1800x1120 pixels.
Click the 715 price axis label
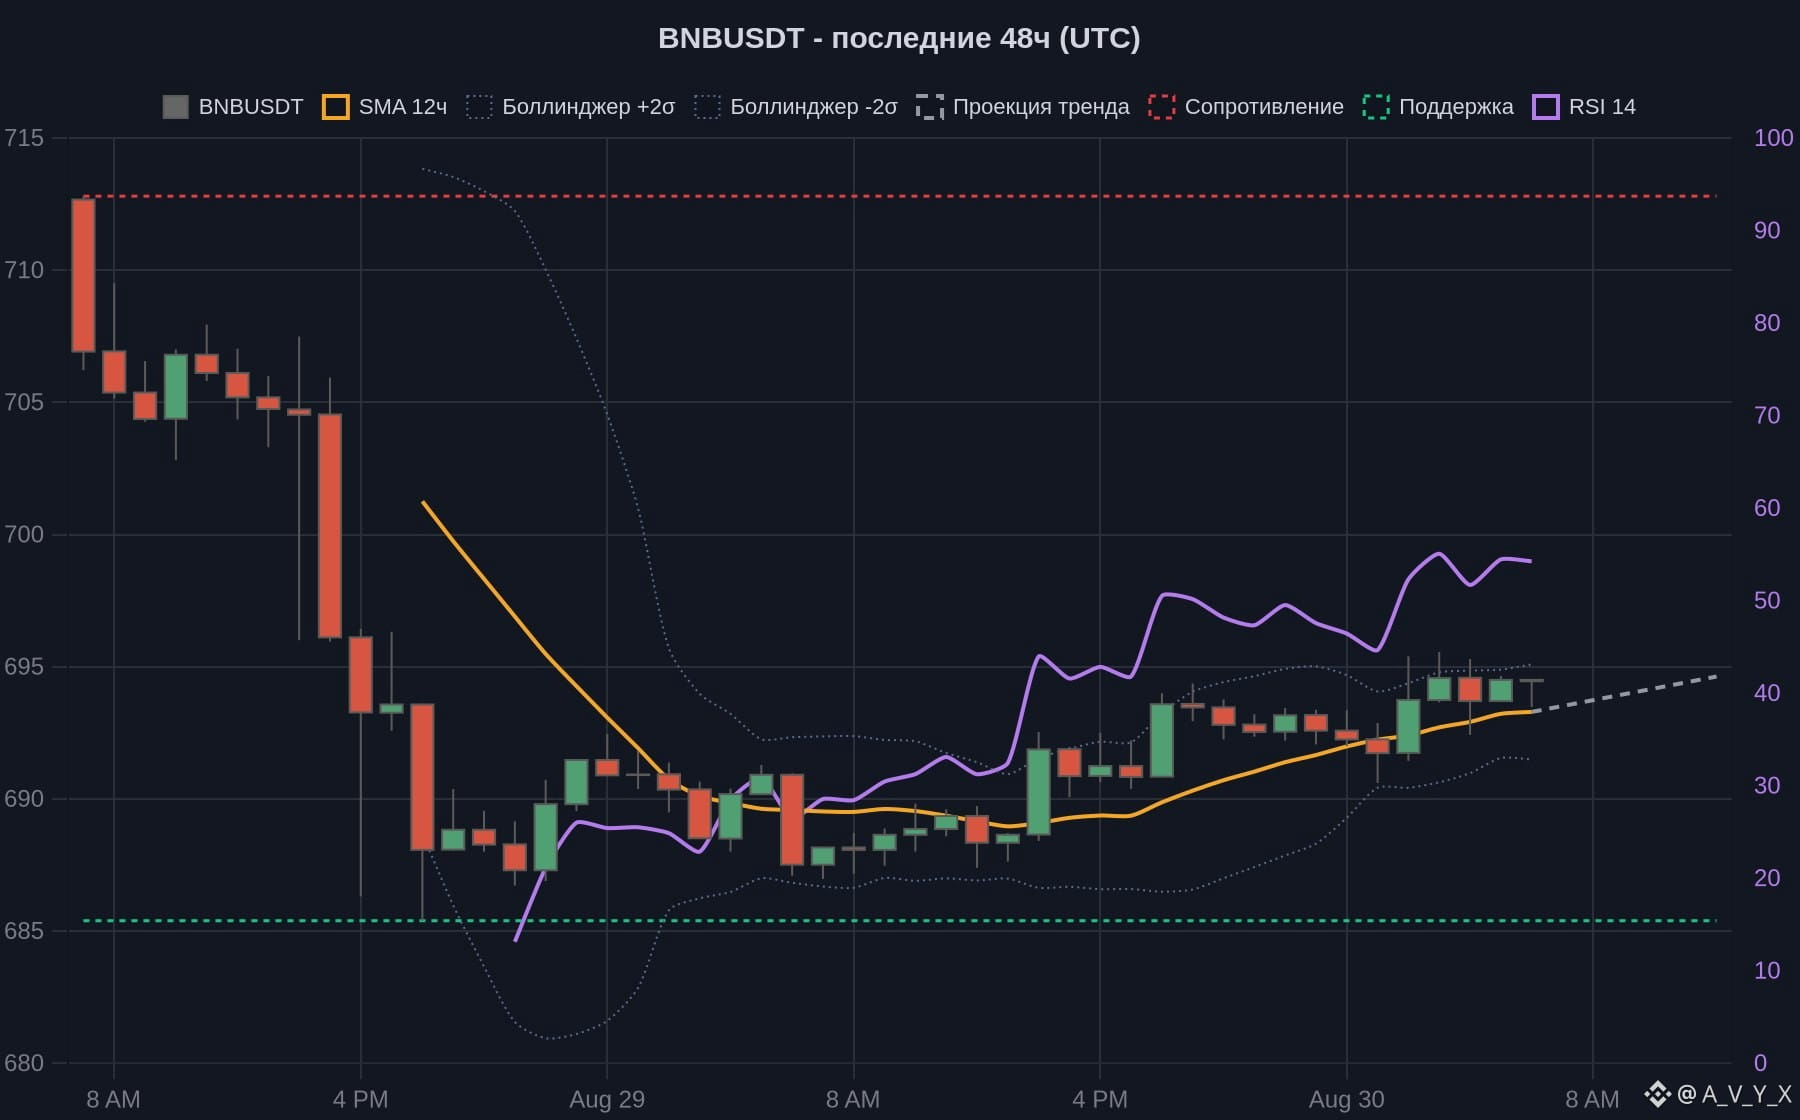(24, 138)
